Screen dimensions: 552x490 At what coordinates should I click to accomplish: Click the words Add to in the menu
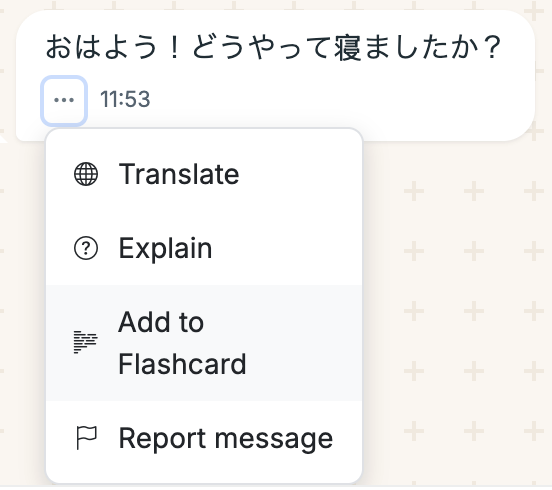[161, 322]
